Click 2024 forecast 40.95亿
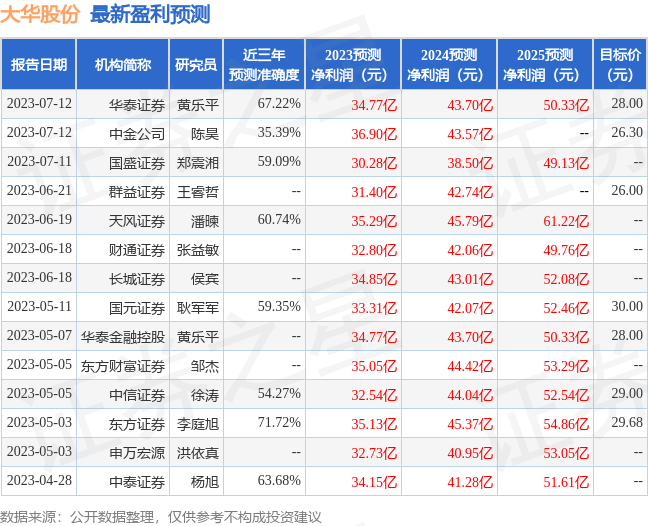 (x=470, y=453)
